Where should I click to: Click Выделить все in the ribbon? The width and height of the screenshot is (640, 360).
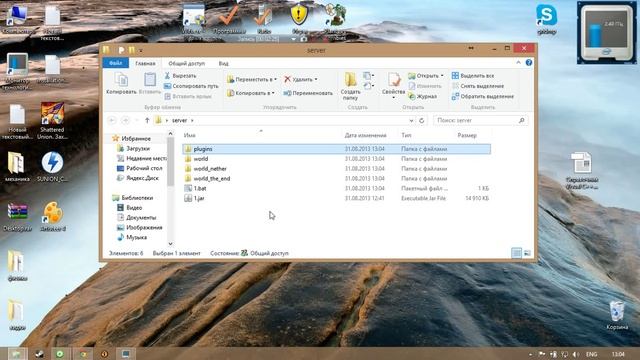click(473, 76)
